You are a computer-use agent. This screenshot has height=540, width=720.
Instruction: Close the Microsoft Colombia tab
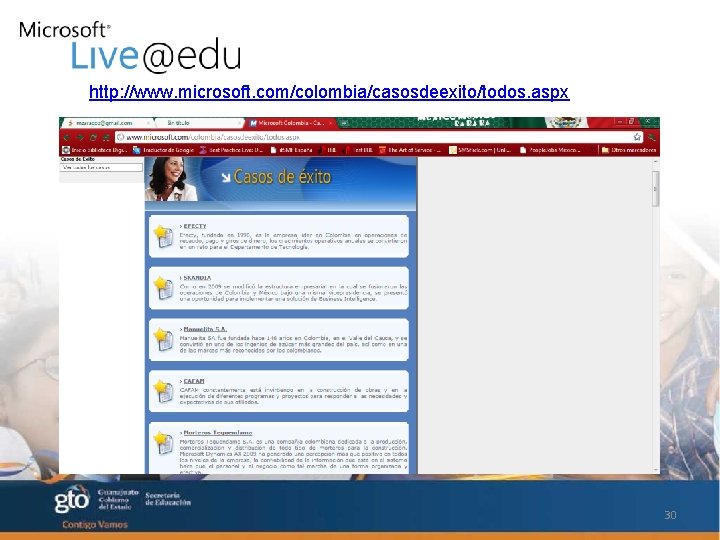(330, 123)
